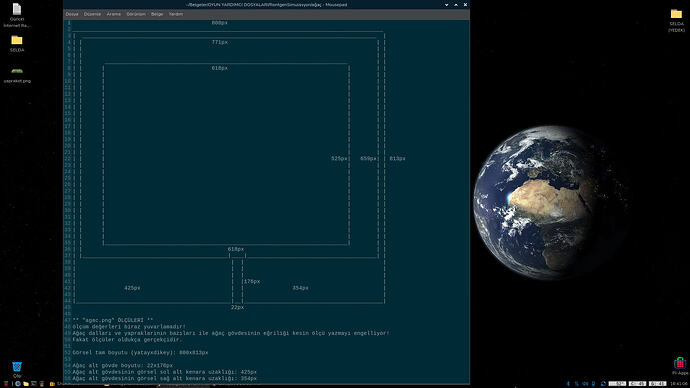Open the Raspberry Pi start menu
The image size is (690, 388).
pyautogui.click(x=6, y=384)
